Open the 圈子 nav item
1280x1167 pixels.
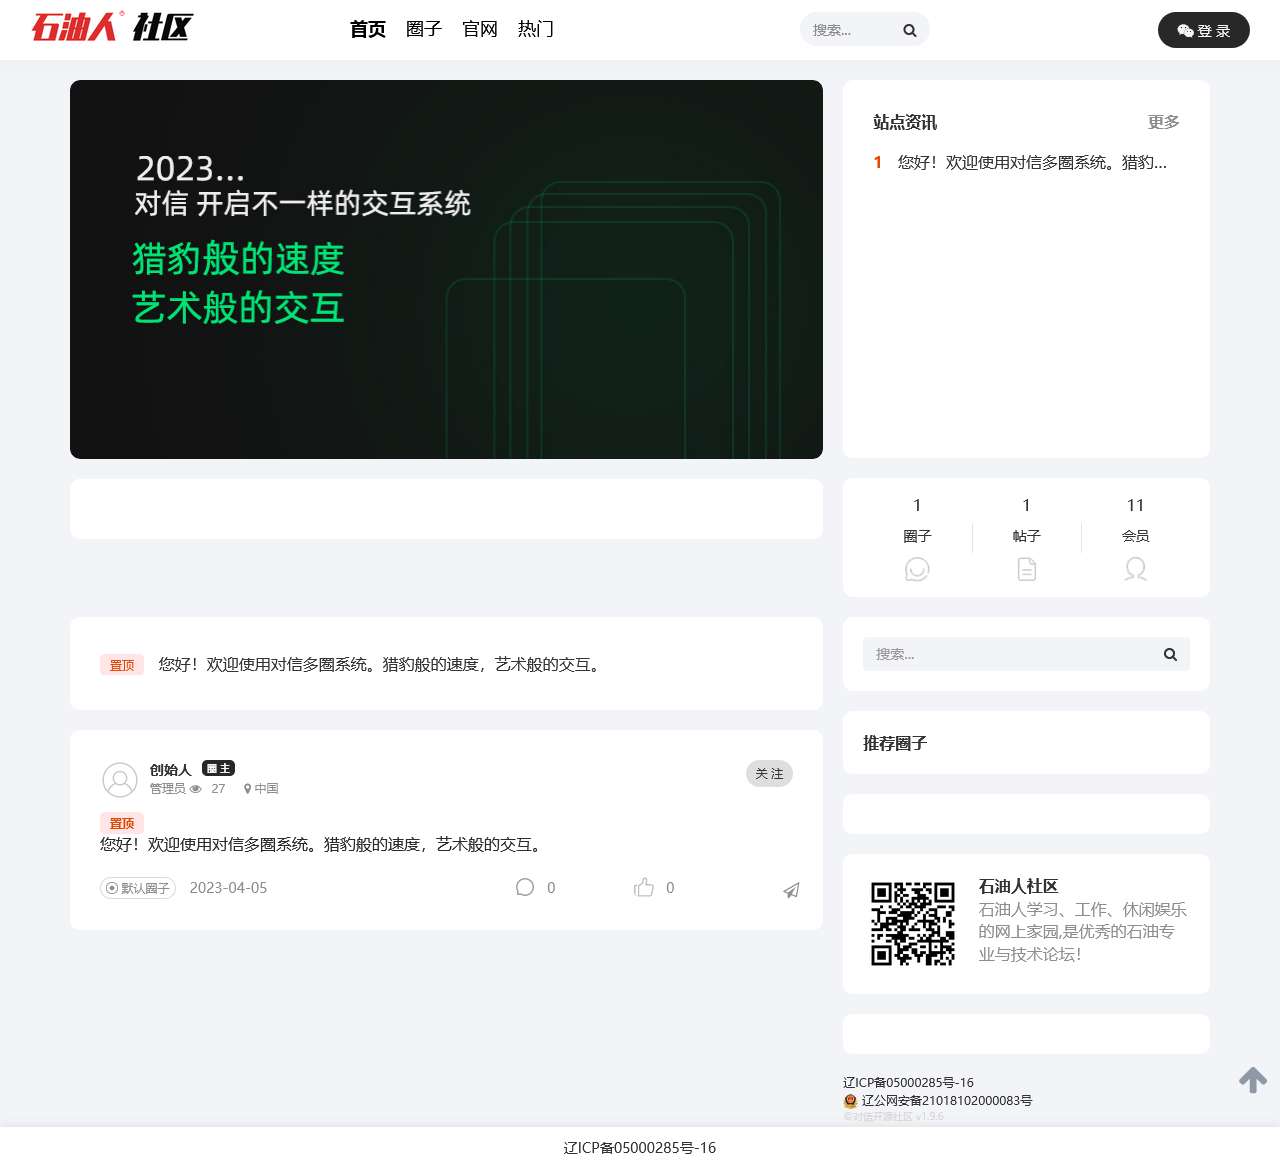pyautogui.click(x=424, y=29)
